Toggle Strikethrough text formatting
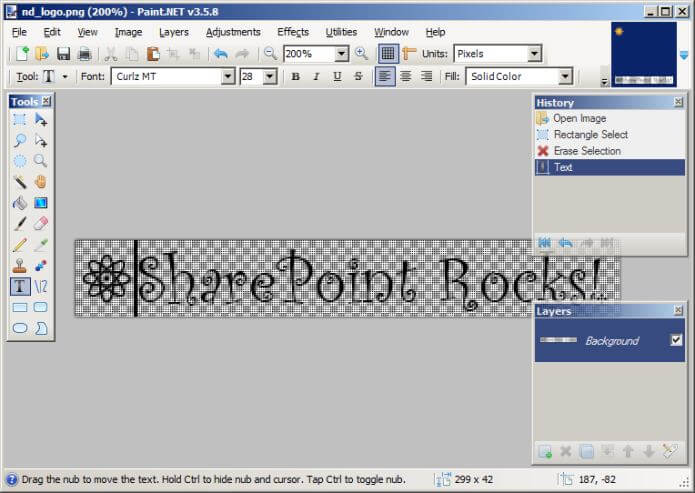Screen dimensions: 695x493 [358, 76]
